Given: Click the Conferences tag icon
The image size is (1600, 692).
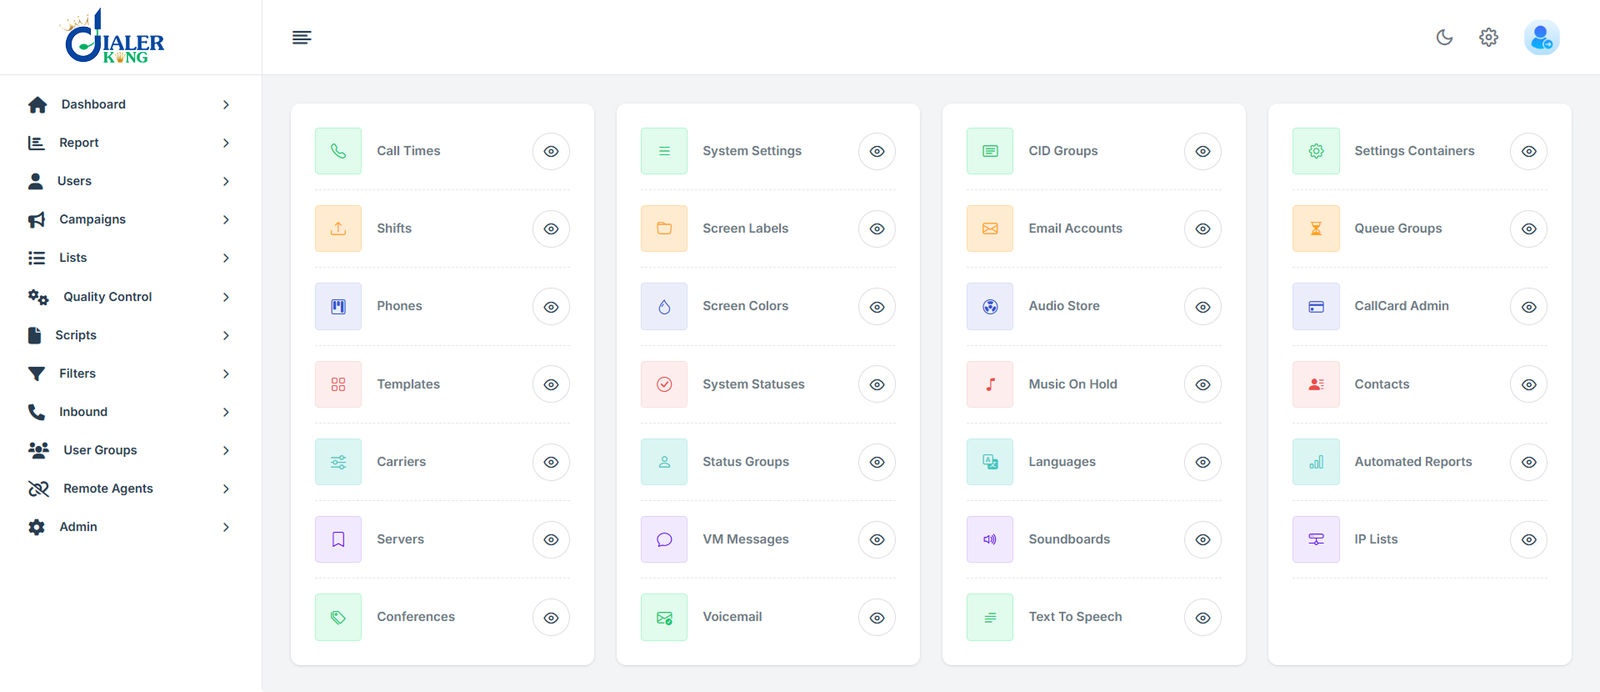Looking at the screenshot, I should pyautogui.click(x=338, y=617).
